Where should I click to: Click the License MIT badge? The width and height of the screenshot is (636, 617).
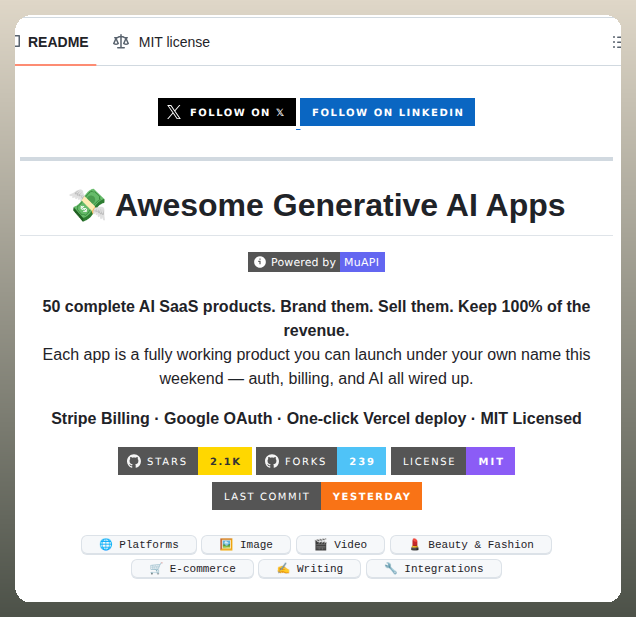point(453,461)
